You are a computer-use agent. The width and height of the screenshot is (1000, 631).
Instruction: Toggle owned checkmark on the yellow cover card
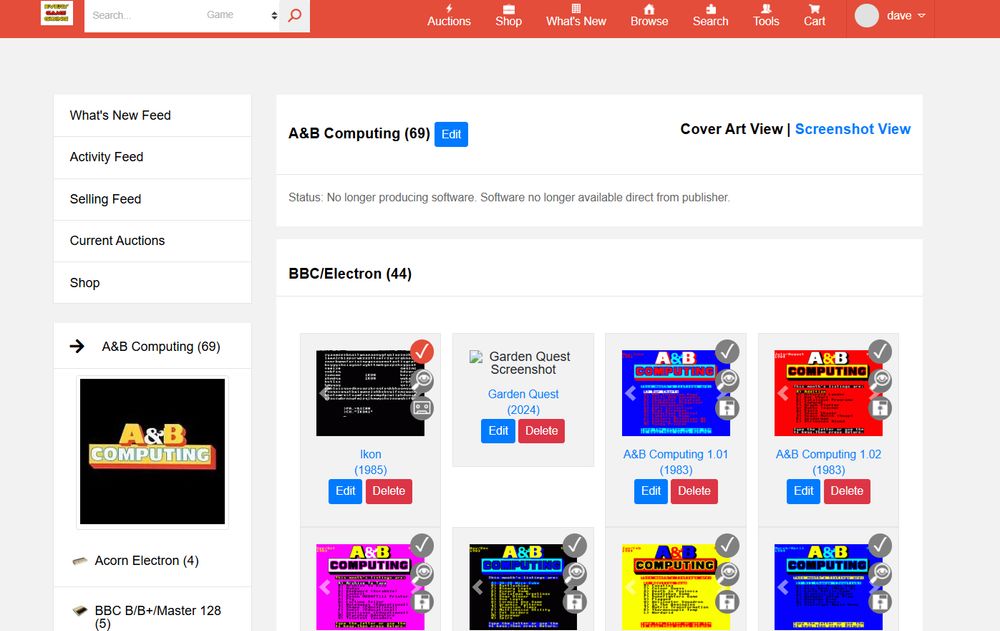click(727, 546)
